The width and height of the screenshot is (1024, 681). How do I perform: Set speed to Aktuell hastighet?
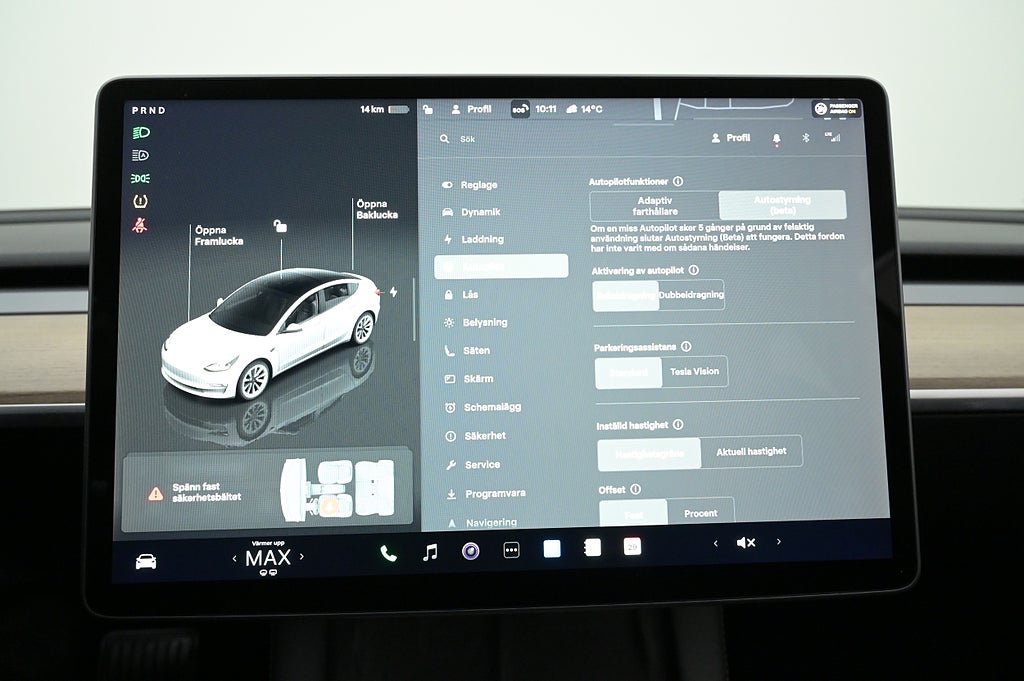[x=750, y=451]
